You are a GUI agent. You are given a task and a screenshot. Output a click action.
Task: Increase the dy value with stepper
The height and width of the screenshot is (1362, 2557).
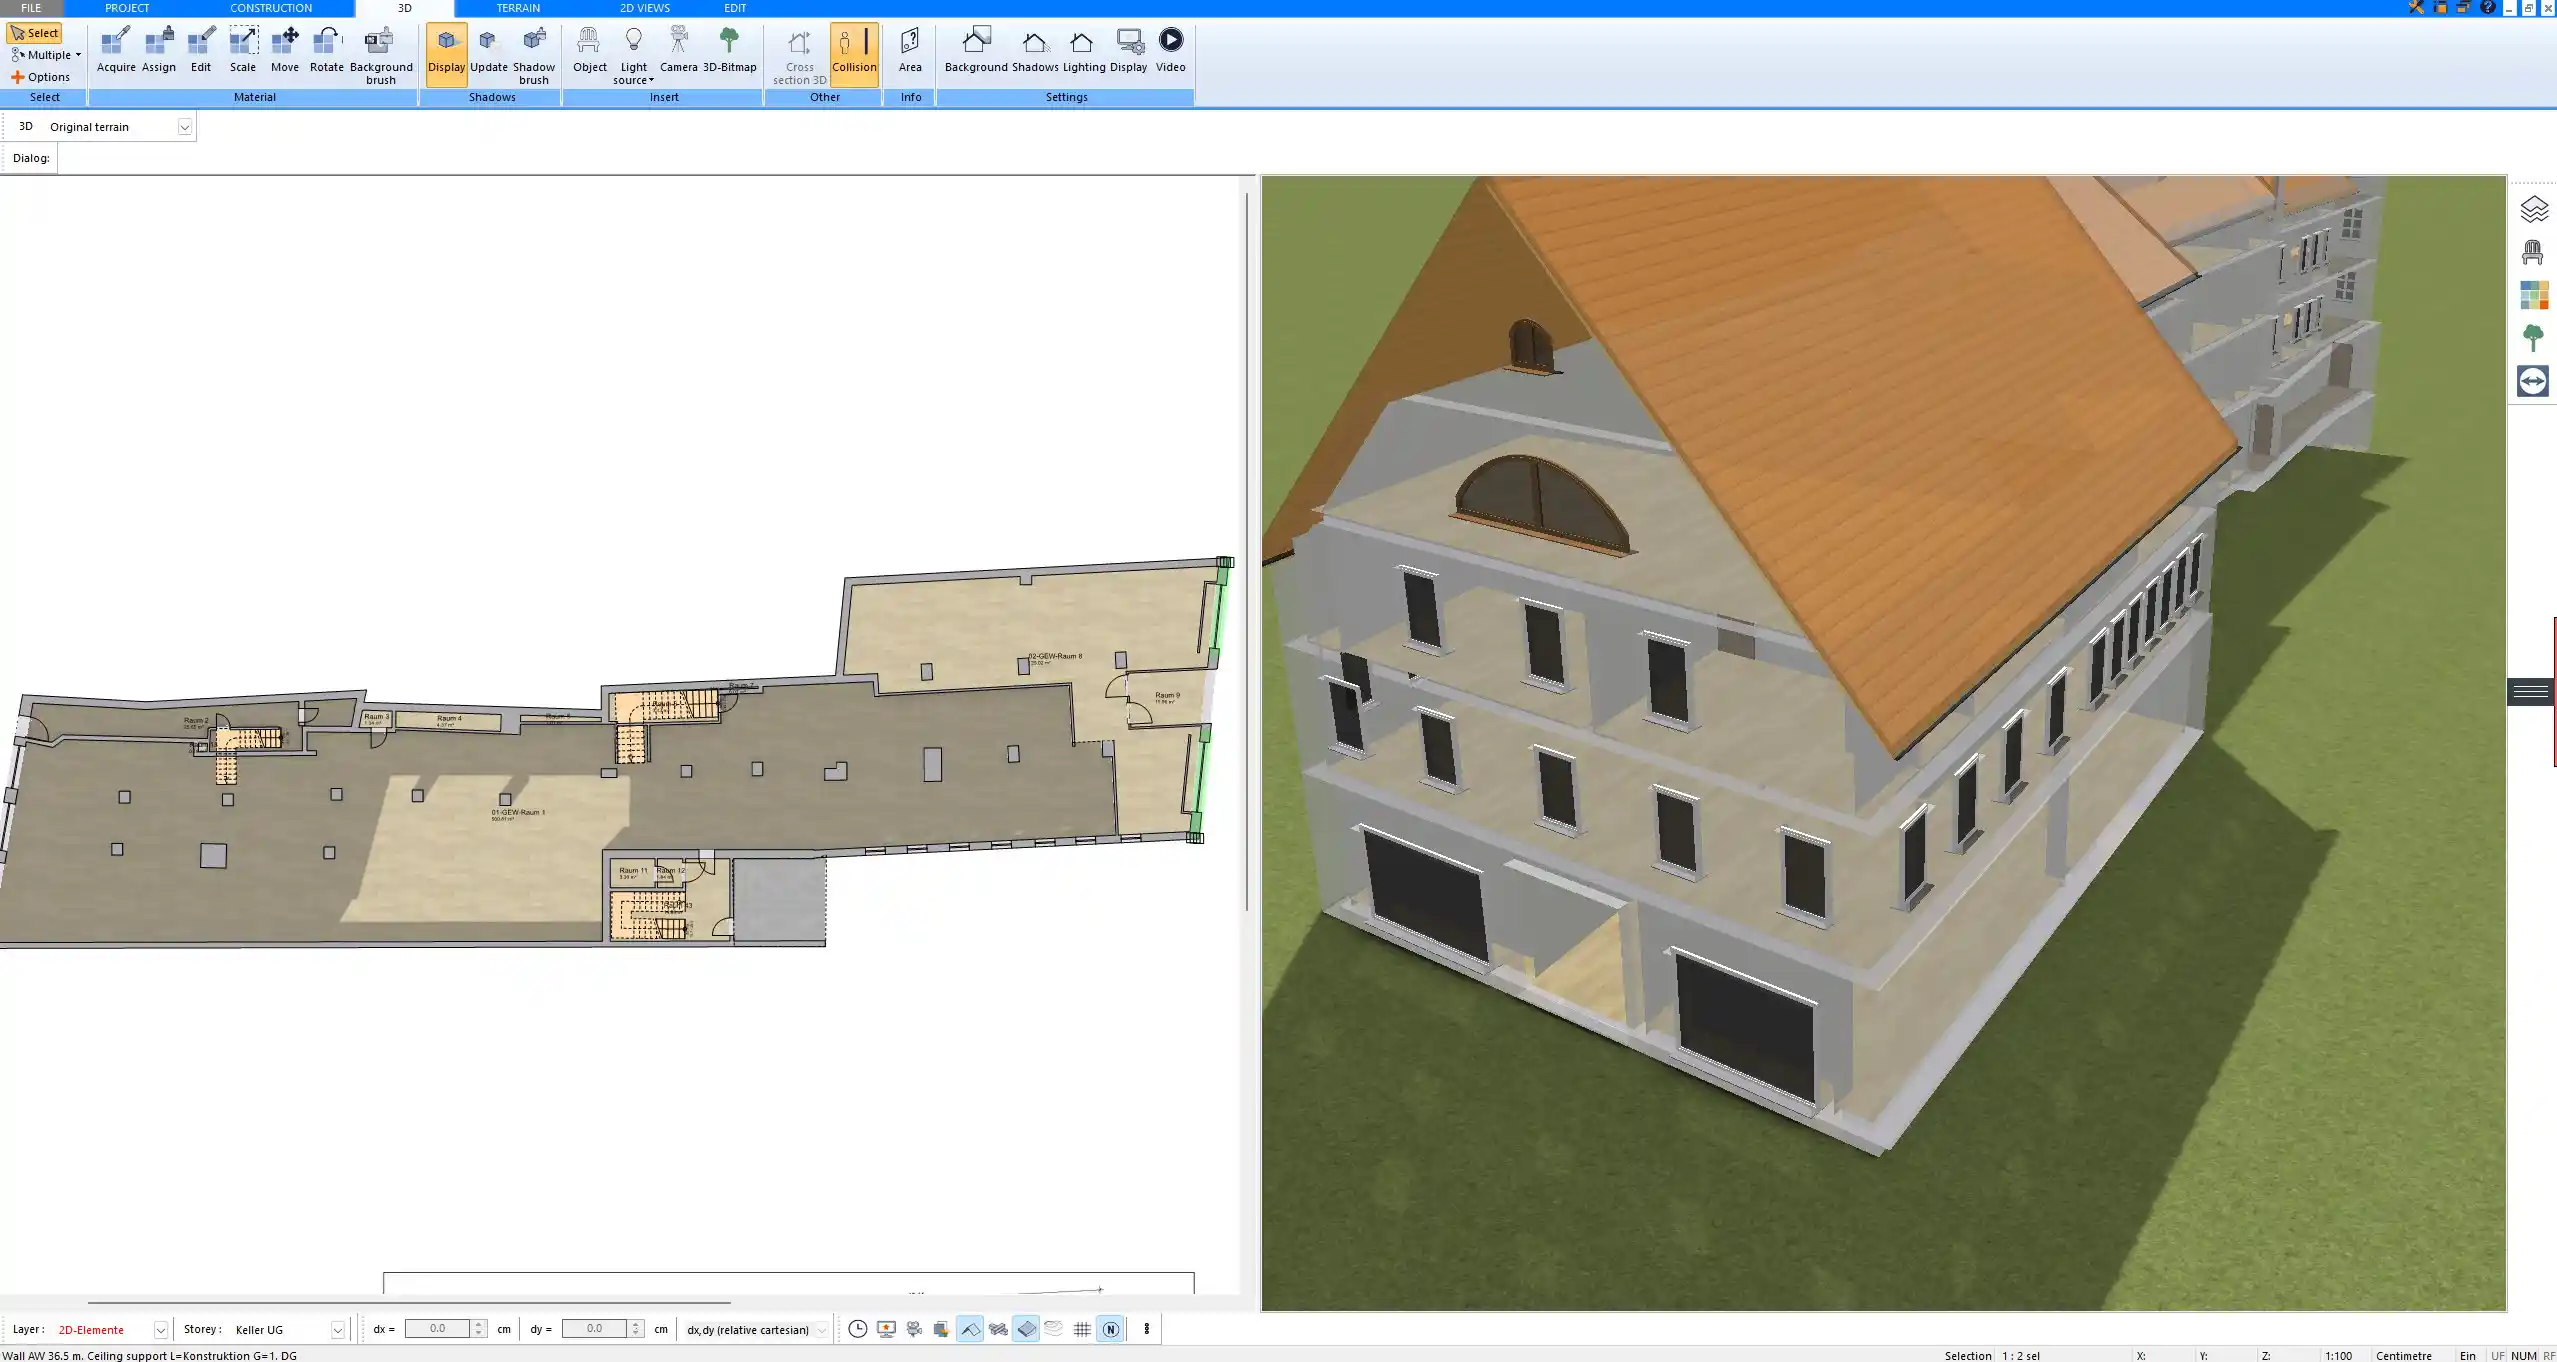(x=636, y=1324)
